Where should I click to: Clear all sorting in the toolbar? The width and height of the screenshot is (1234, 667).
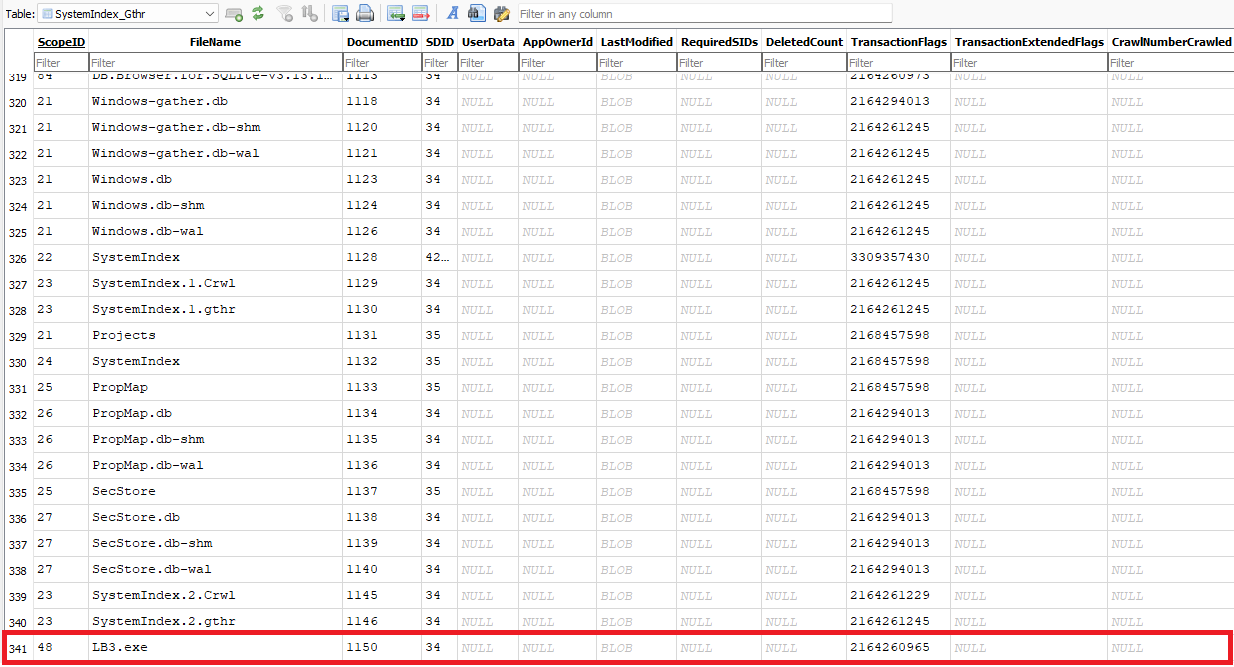310,14
